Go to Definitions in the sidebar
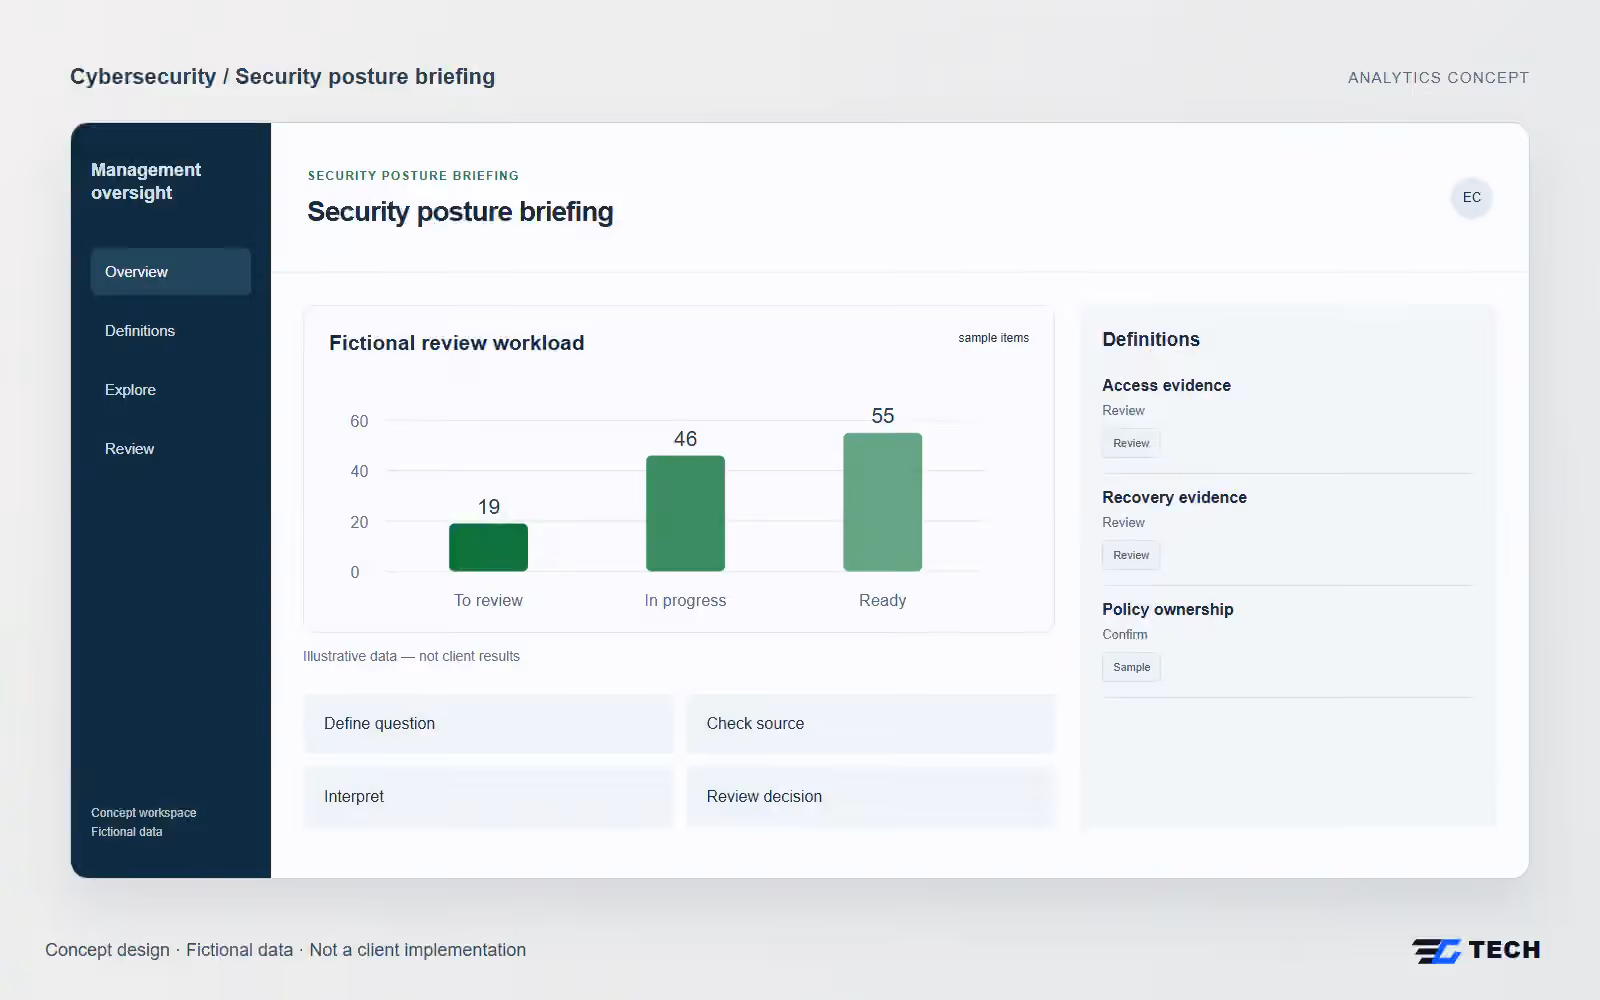The width and height of the screenshot is (1600, 1000). coord(171,331)
